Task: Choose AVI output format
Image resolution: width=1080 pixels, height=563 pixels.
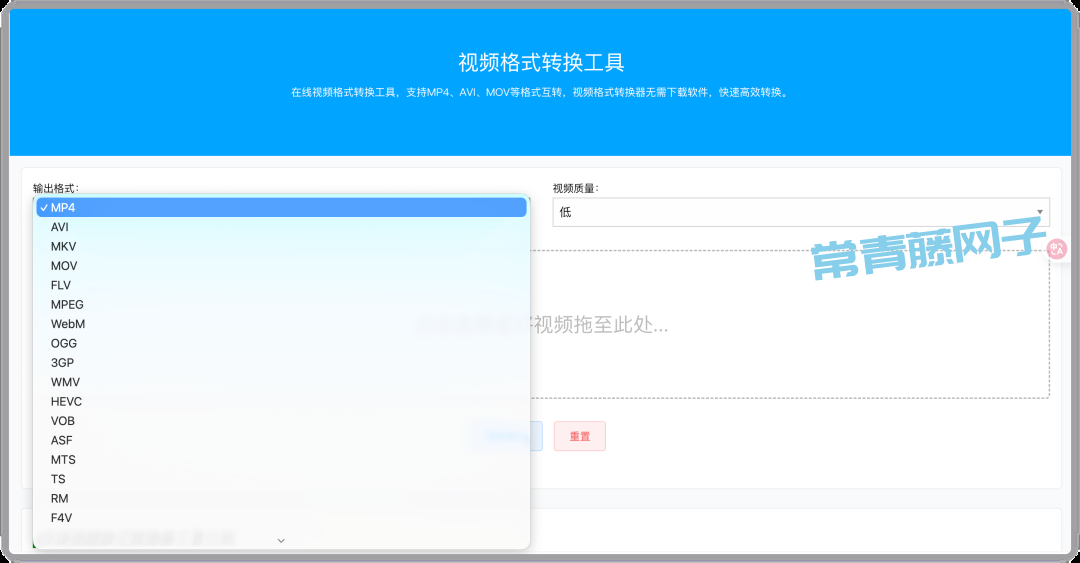Action: [x=60, y=227]
